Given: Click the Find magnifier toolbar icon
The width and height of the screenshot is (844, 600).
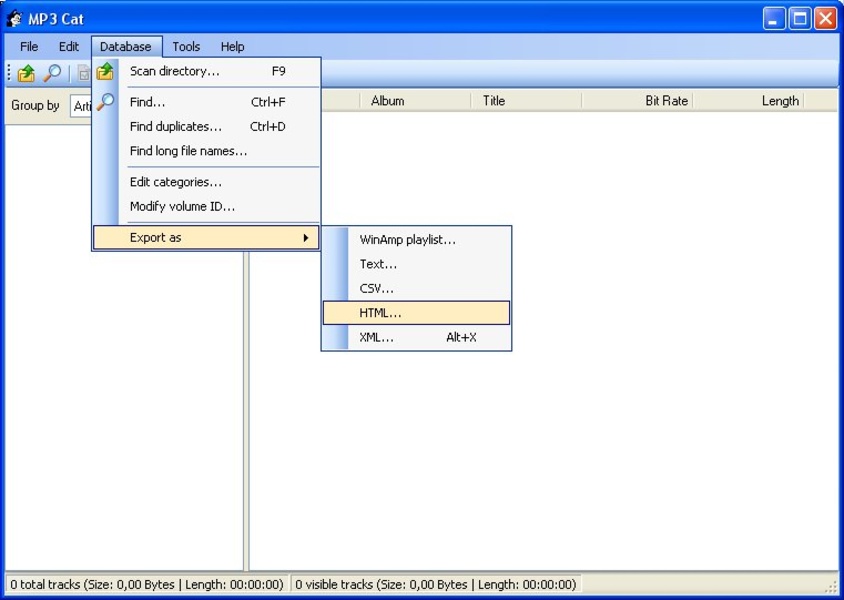Looking at the screenshot, I should click(52, 73).
